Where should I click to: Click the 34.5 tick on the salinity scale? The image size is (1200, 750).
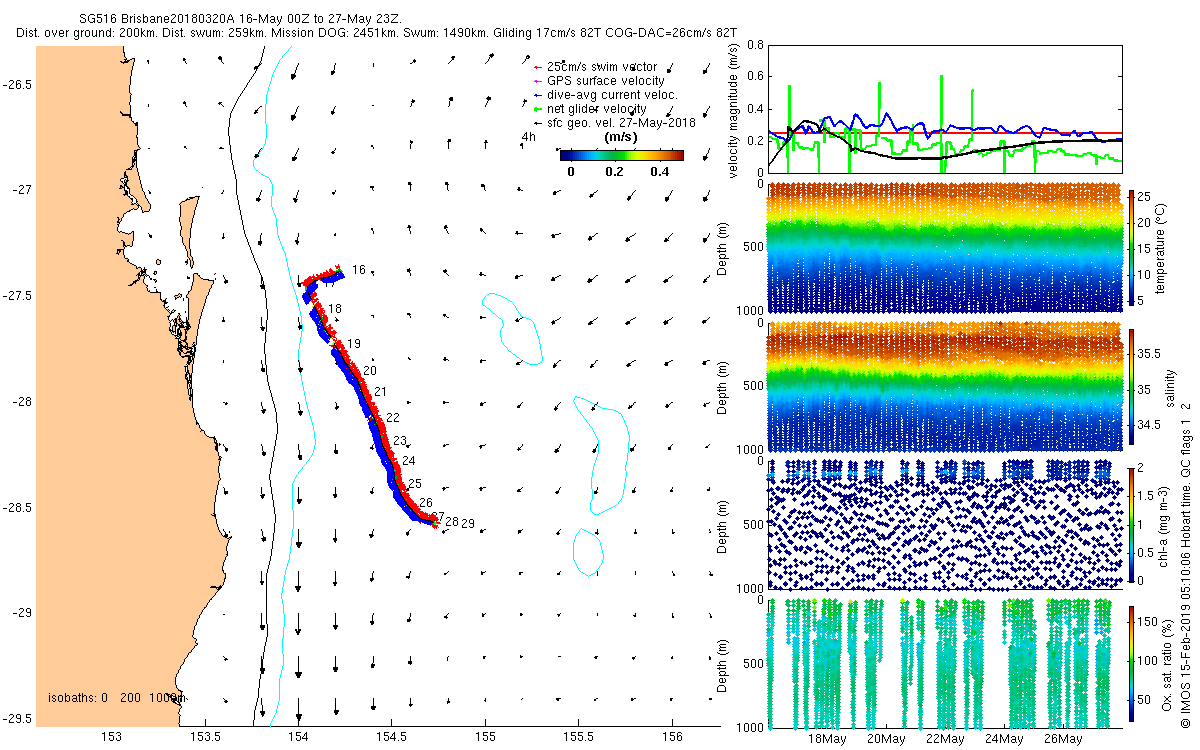[1150, 425]
